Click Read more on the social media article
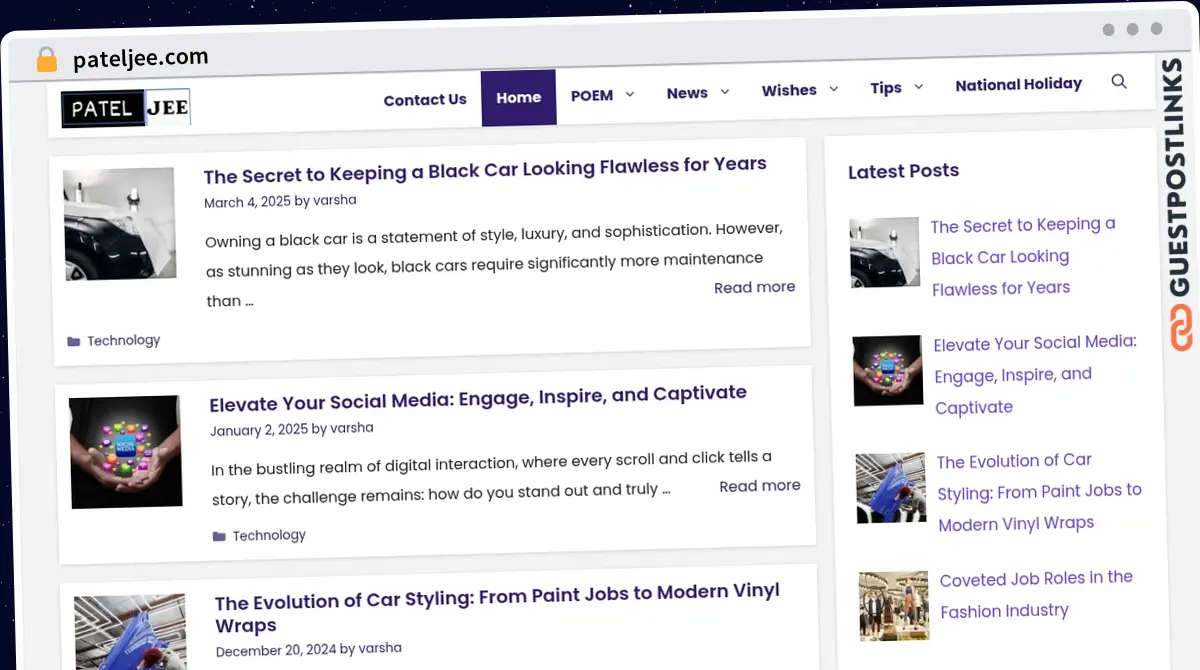This screenshot has height=670, width=1200. [759, 486]
